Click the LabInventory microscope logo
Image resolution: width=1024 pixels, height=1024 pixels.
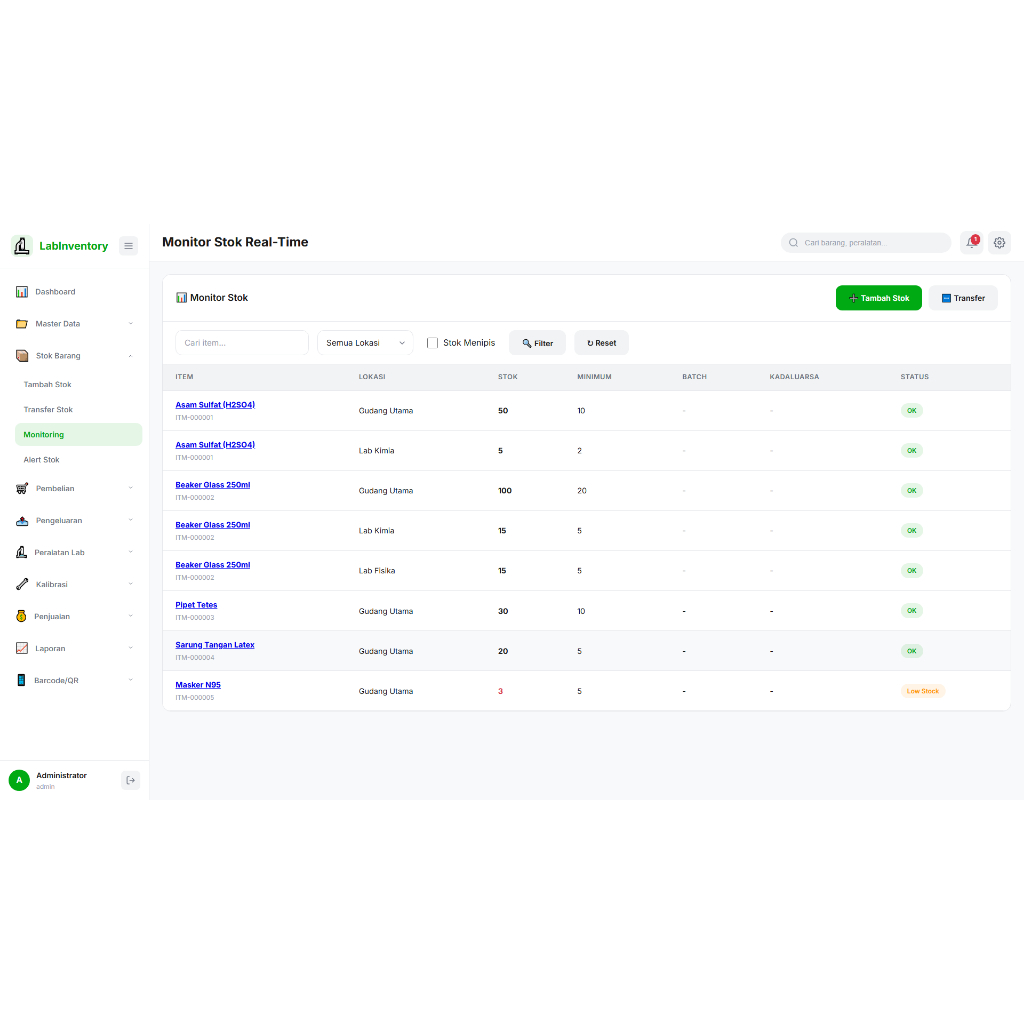click(x=22, y=246)
